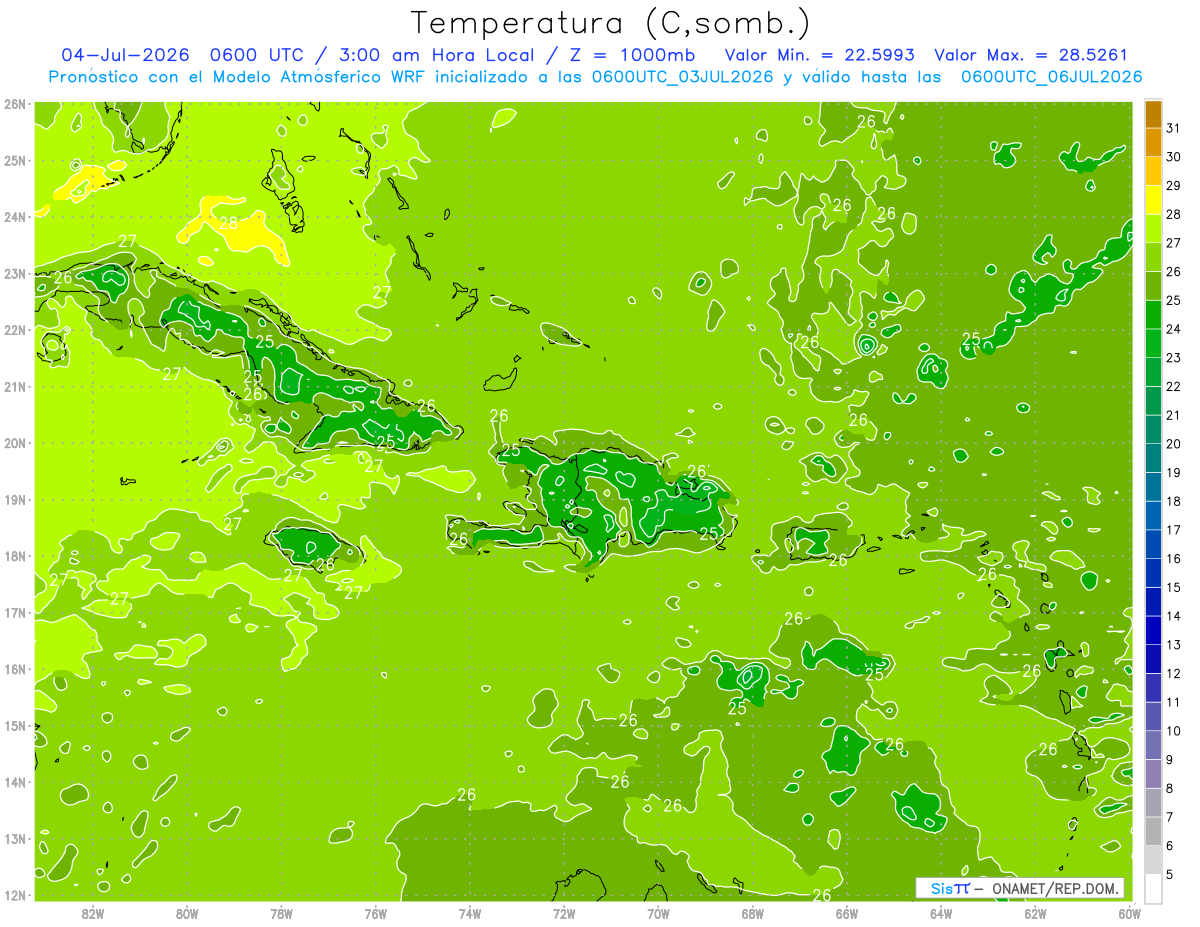Click the '12N' latitude axis label
Image resolution: width=1200 pixels, height=927 pixels.
pos(15,895)
